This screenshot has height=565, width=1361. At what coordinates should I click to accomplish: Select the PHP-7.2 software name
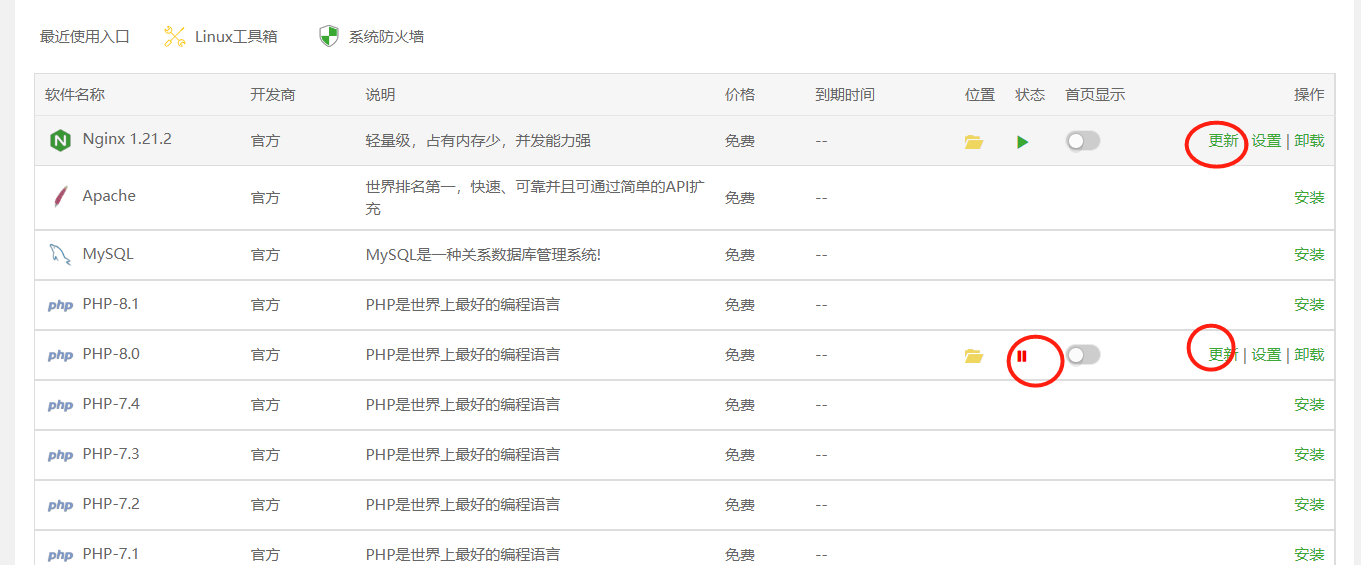point(111,504)
